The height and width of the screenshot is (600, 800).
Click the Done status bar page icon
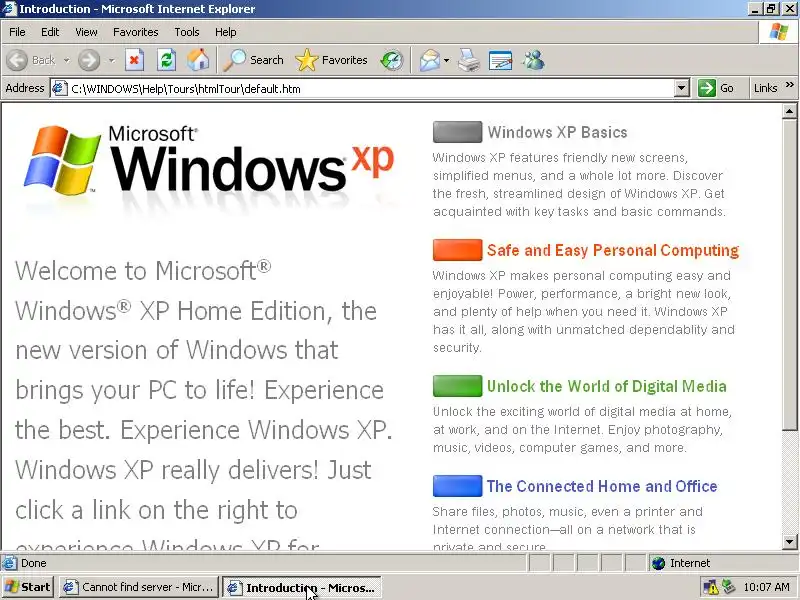[9, 563]
